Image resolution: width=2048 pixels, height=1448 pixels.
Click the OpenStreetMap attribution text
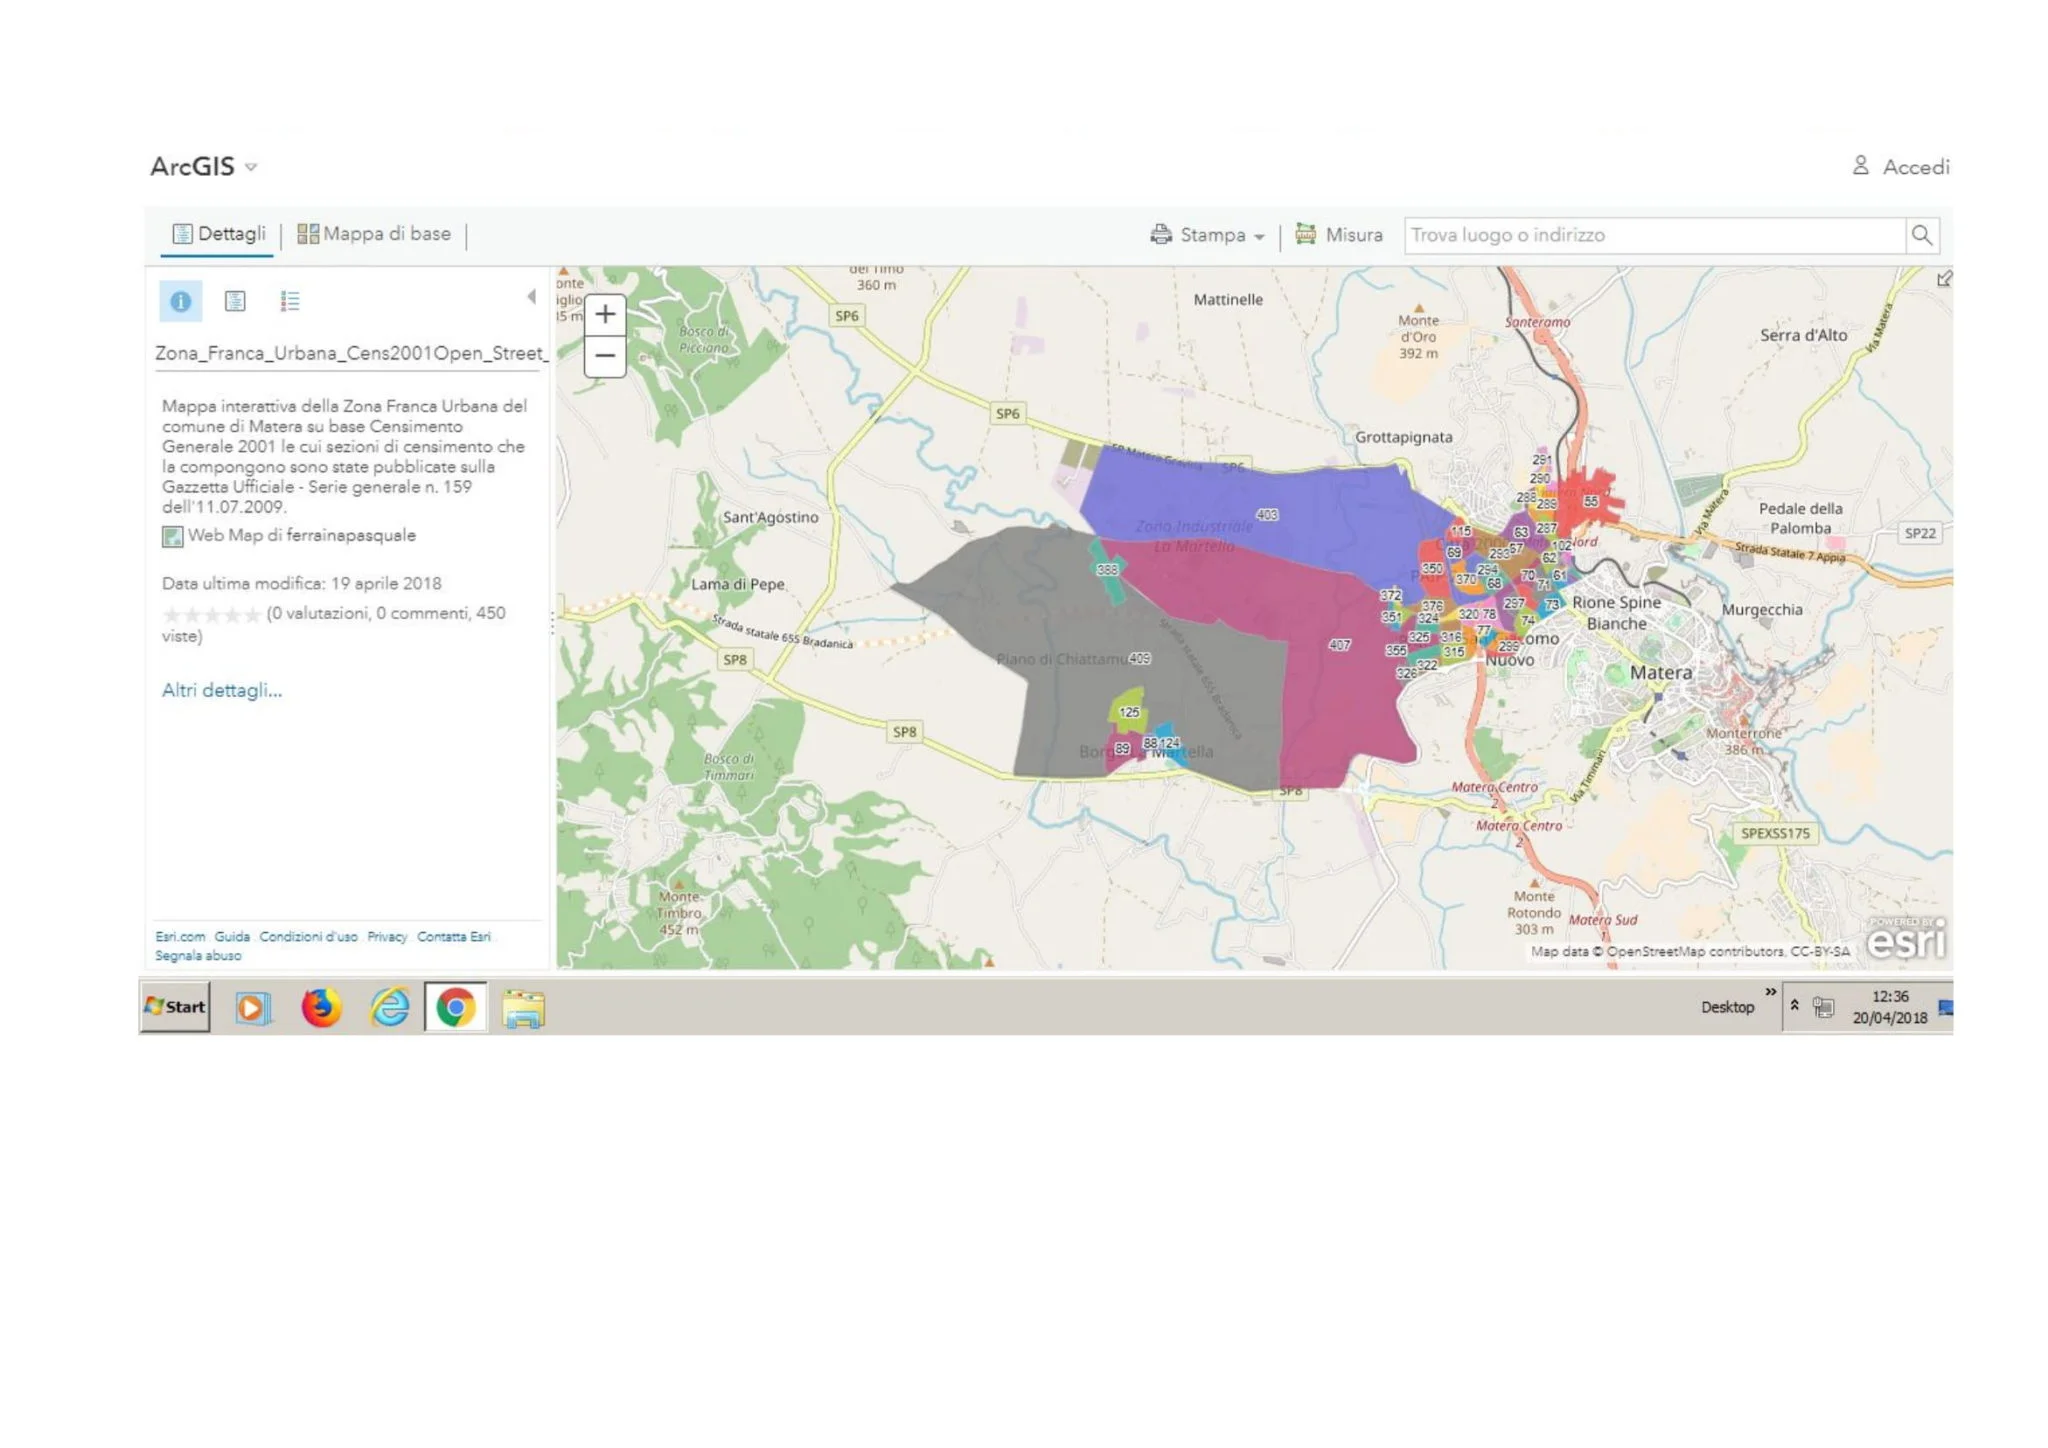(x=1691, y=951)
